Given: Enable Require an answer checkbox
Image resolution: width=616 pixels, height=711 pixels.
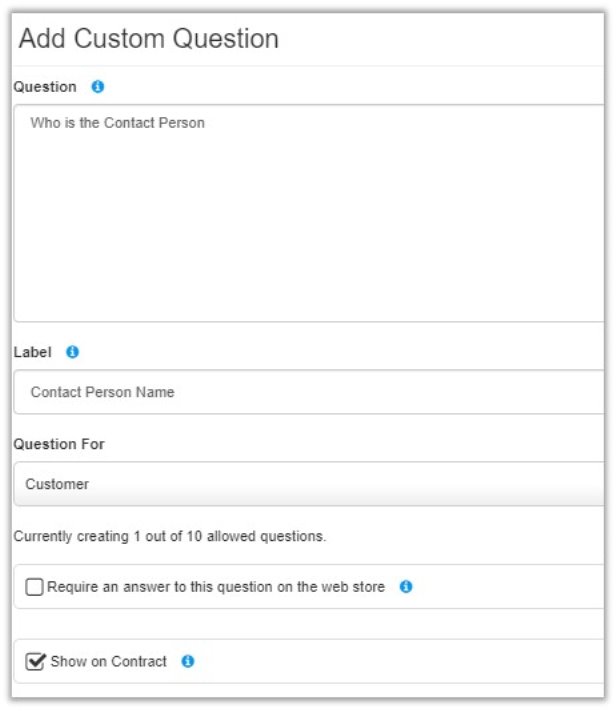Looking at the screenshot, I should tap(35, 588).
